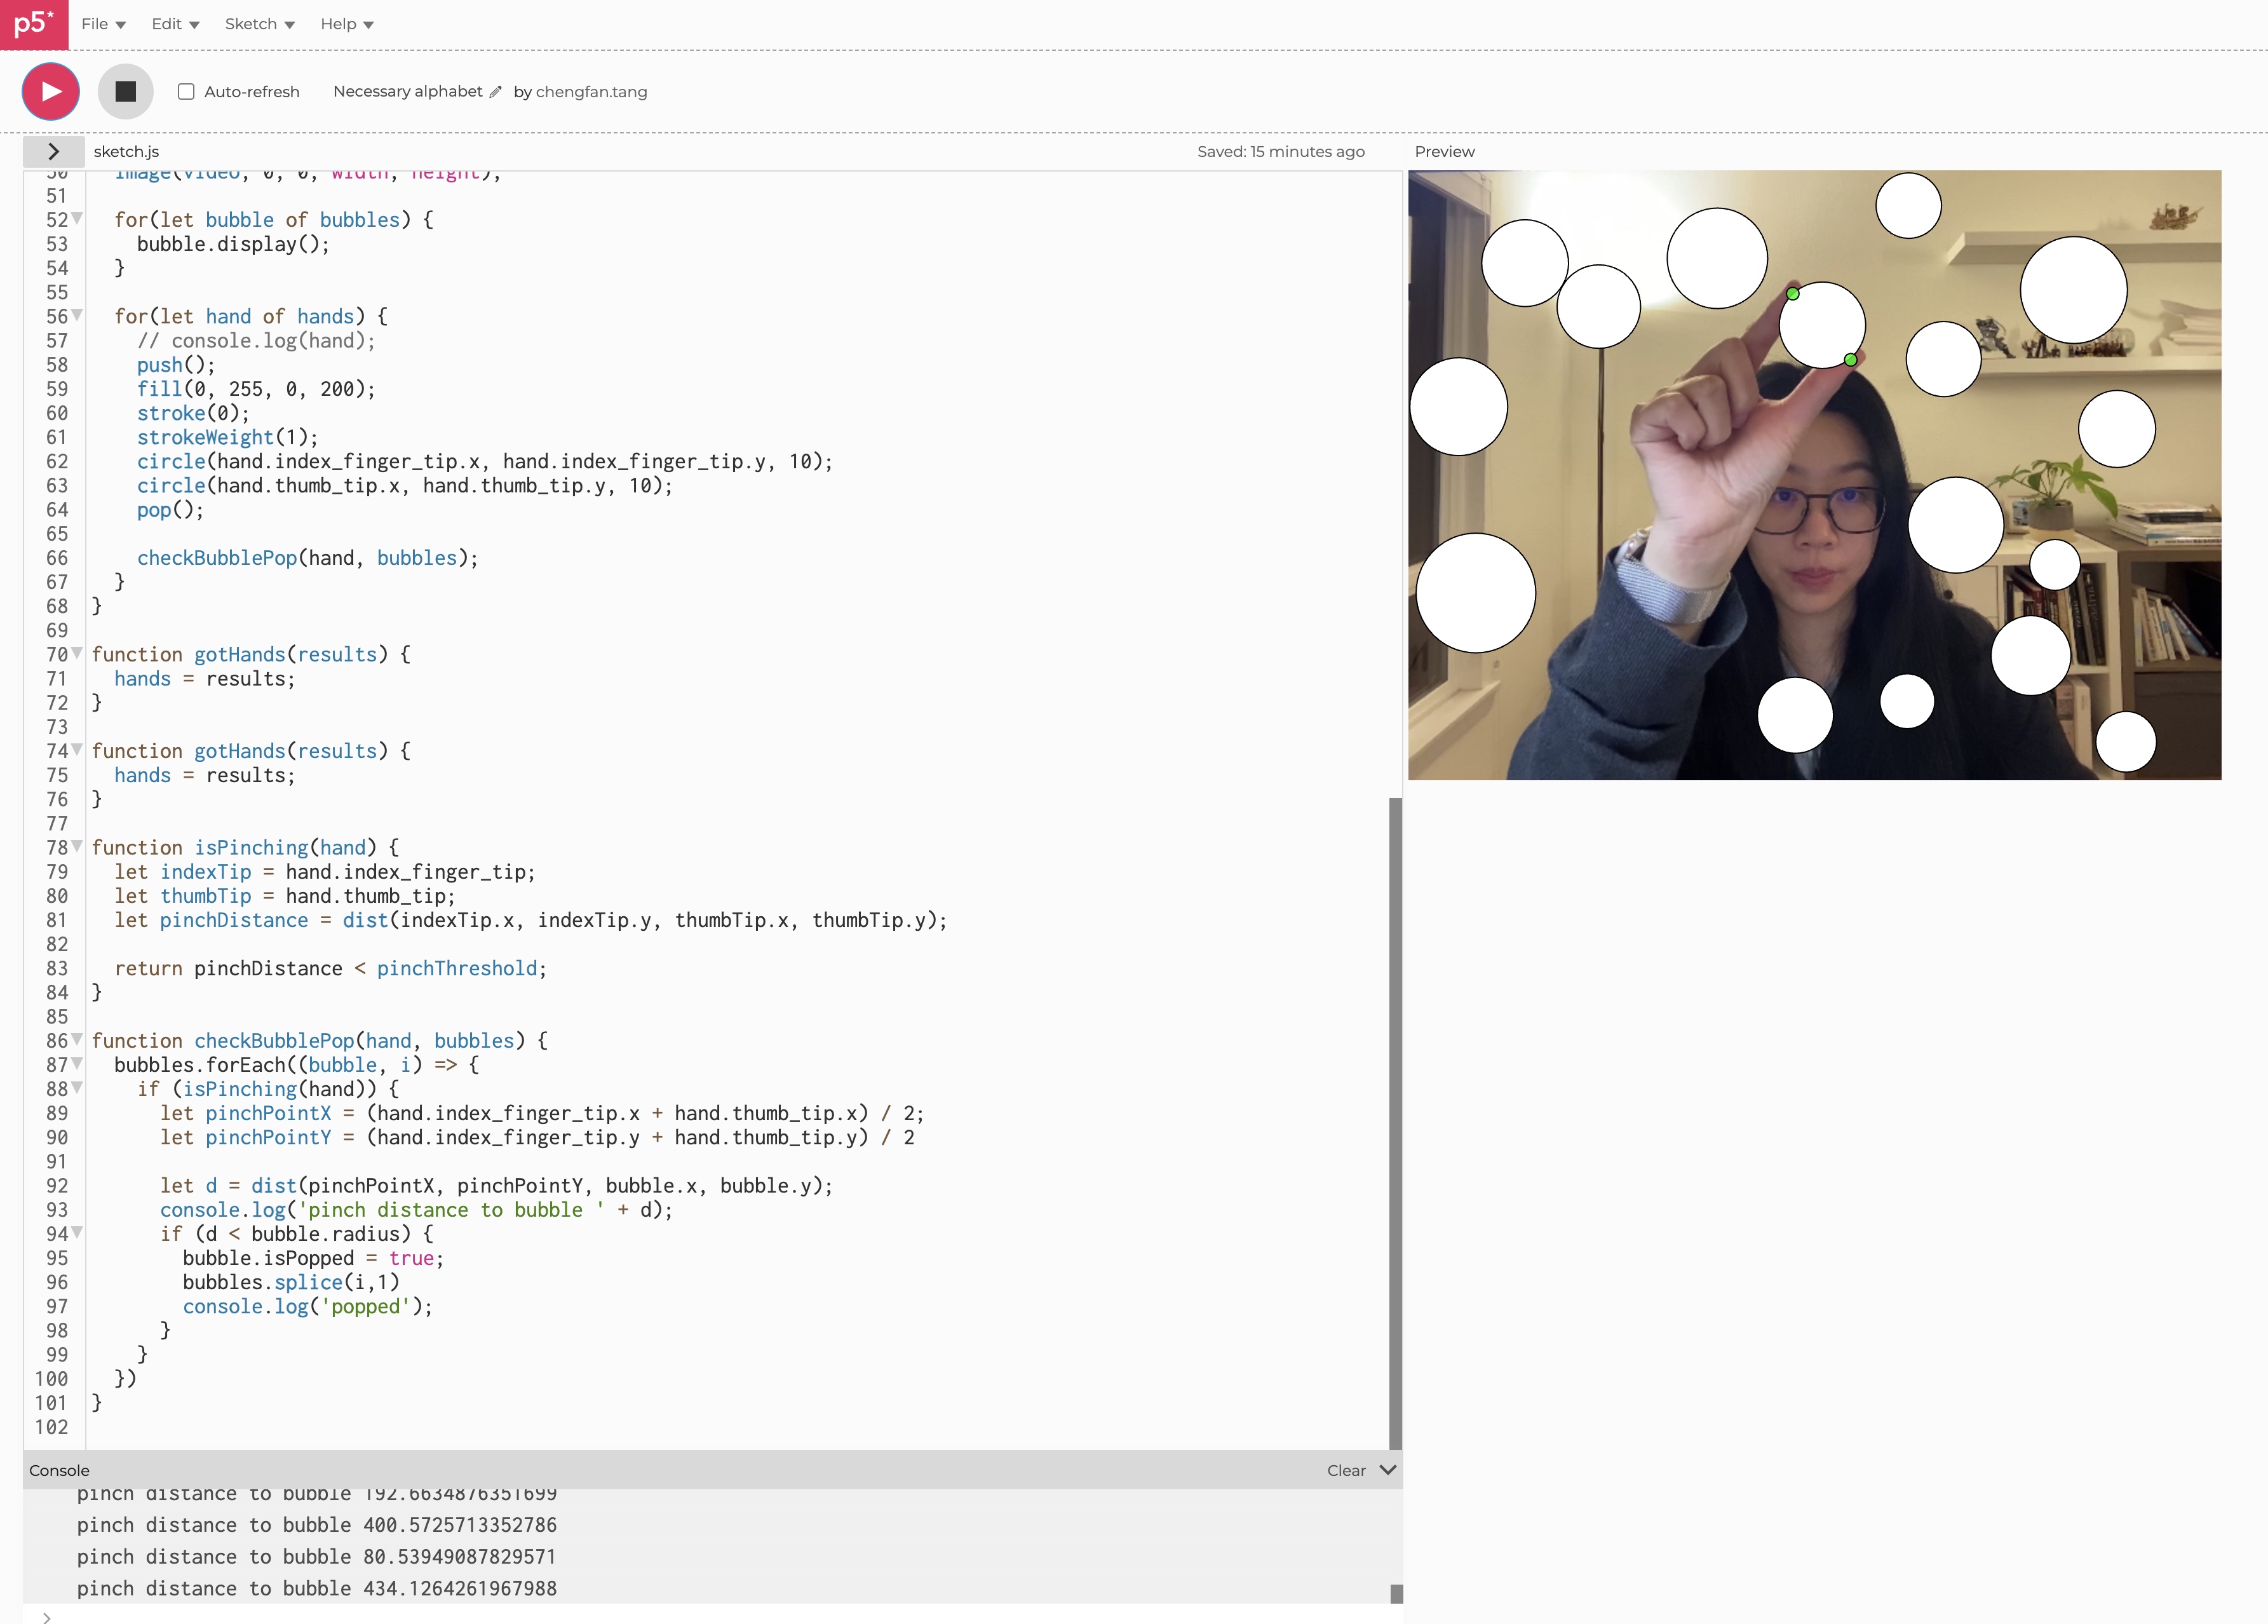Fold the code block at line 56

click(77, 316)
